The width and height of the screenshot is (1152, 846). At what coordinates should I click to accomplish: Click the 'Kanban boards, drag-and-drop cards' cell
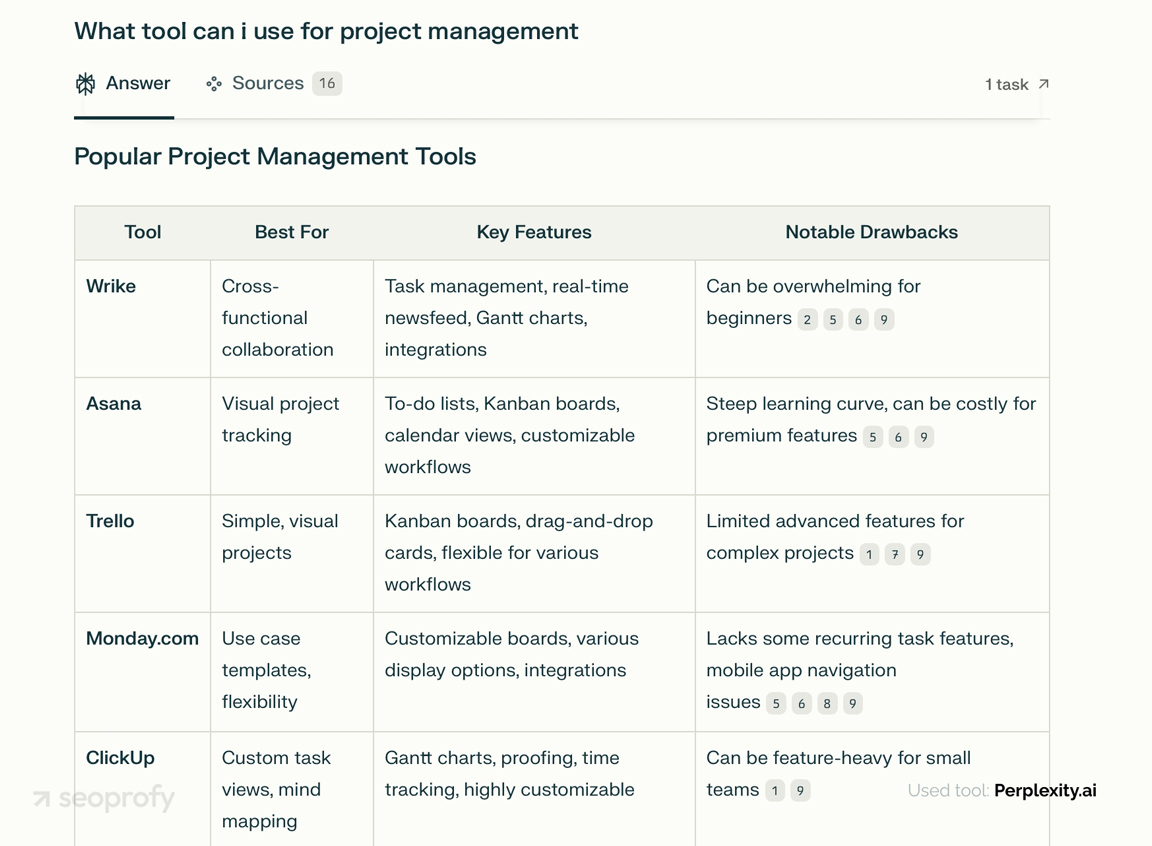coord(534,554)
